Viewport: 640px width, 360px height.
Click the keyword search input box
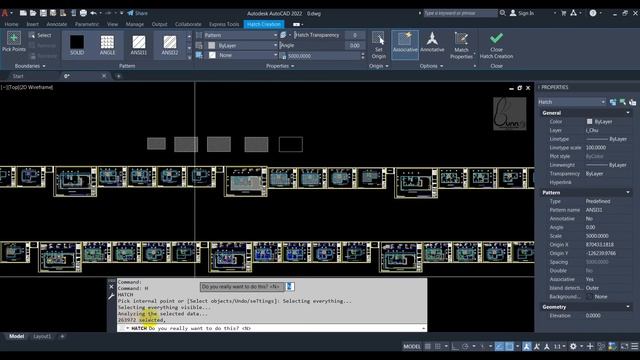(460, 13)
